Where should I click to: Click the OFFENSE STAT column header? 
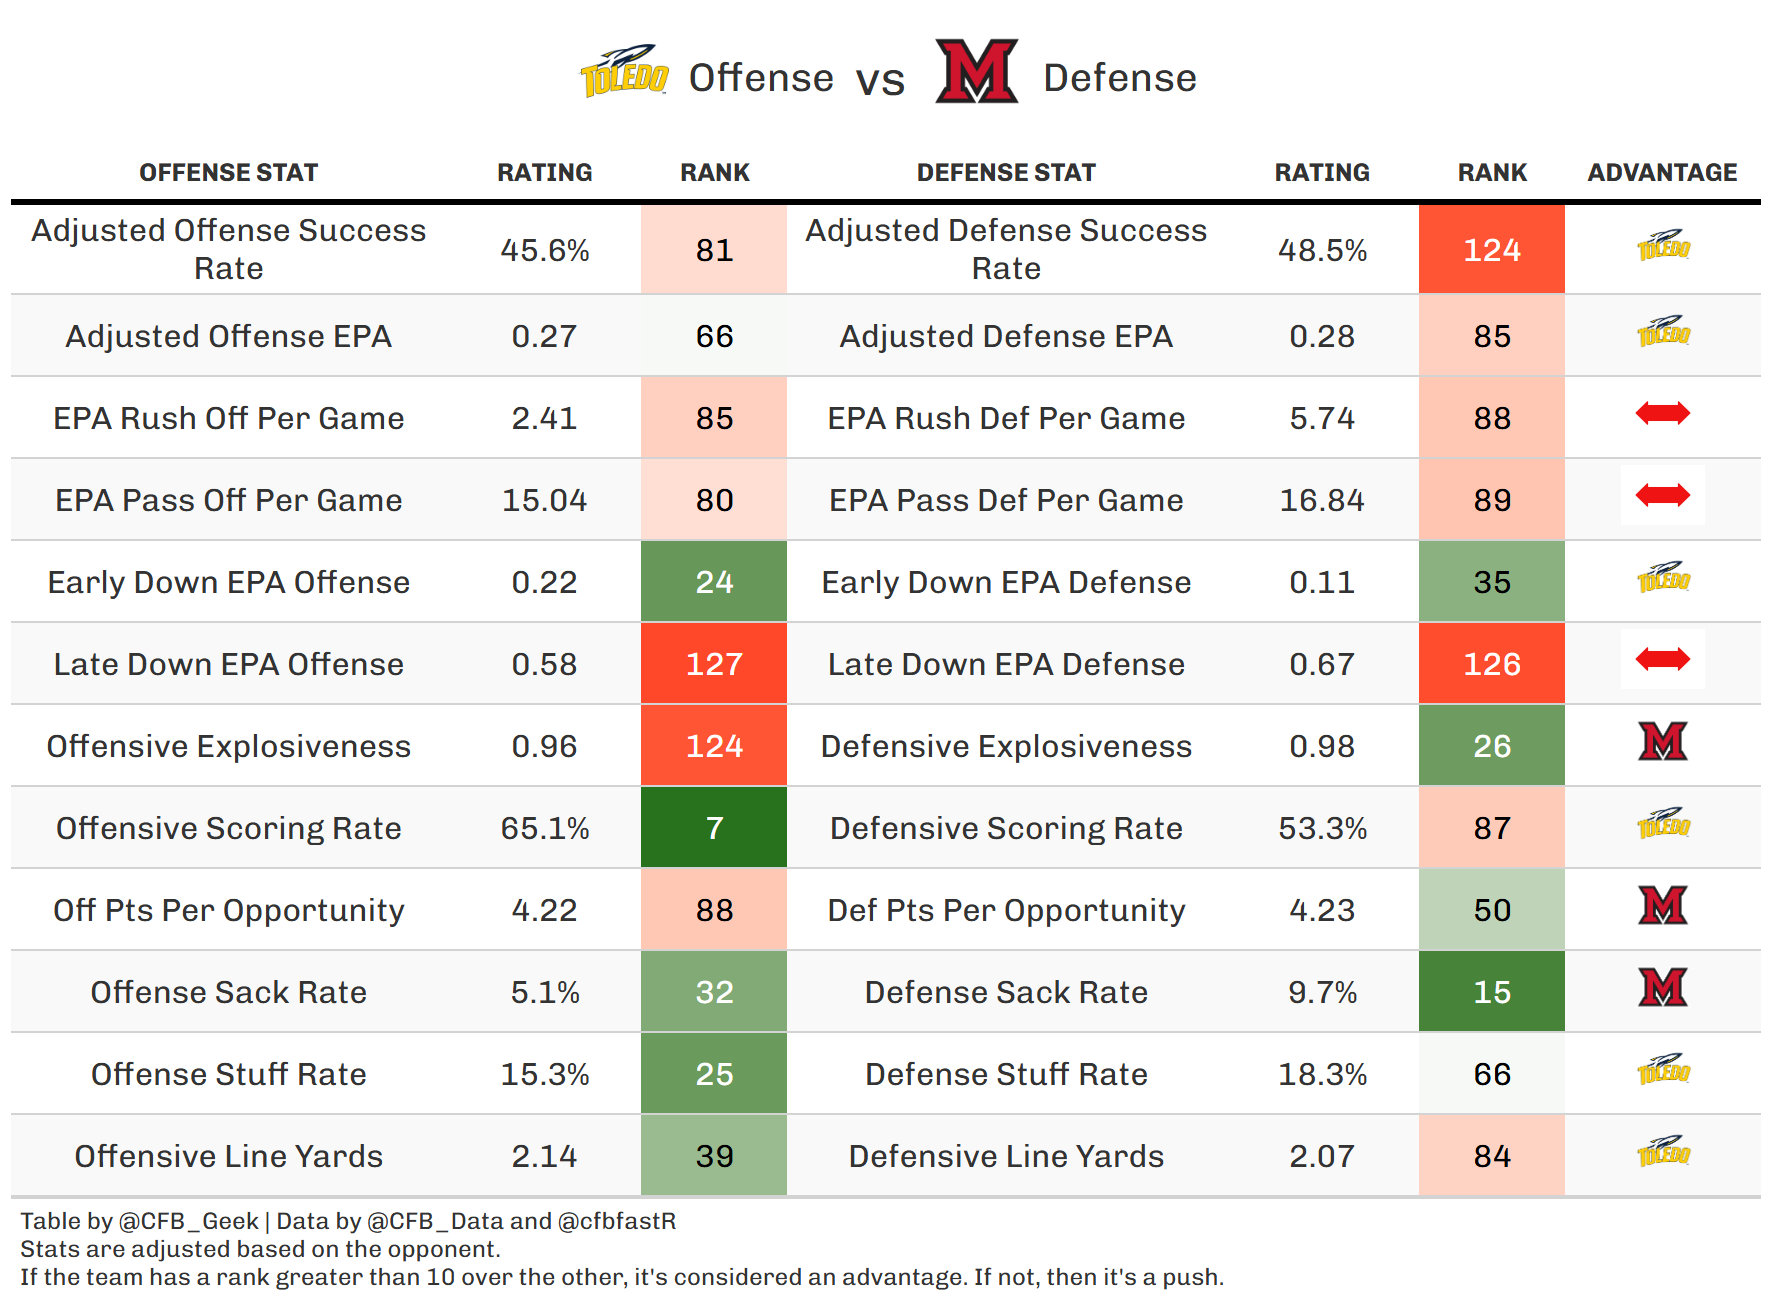(228, 173)
